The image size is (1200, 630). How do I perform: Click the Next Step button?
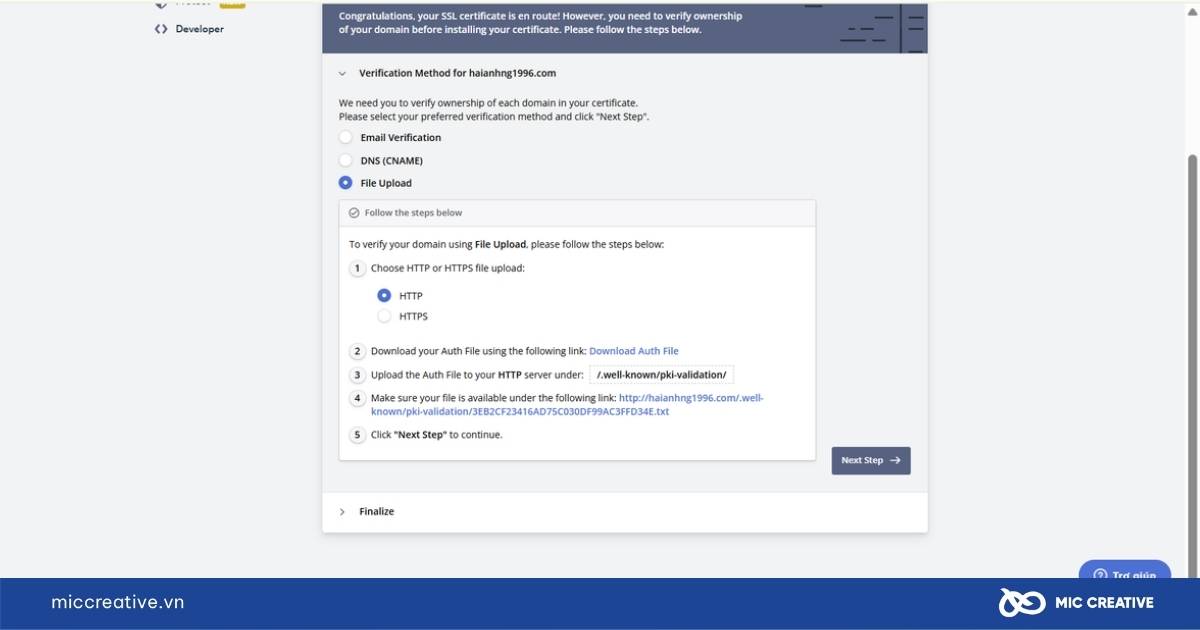point(871,460)
